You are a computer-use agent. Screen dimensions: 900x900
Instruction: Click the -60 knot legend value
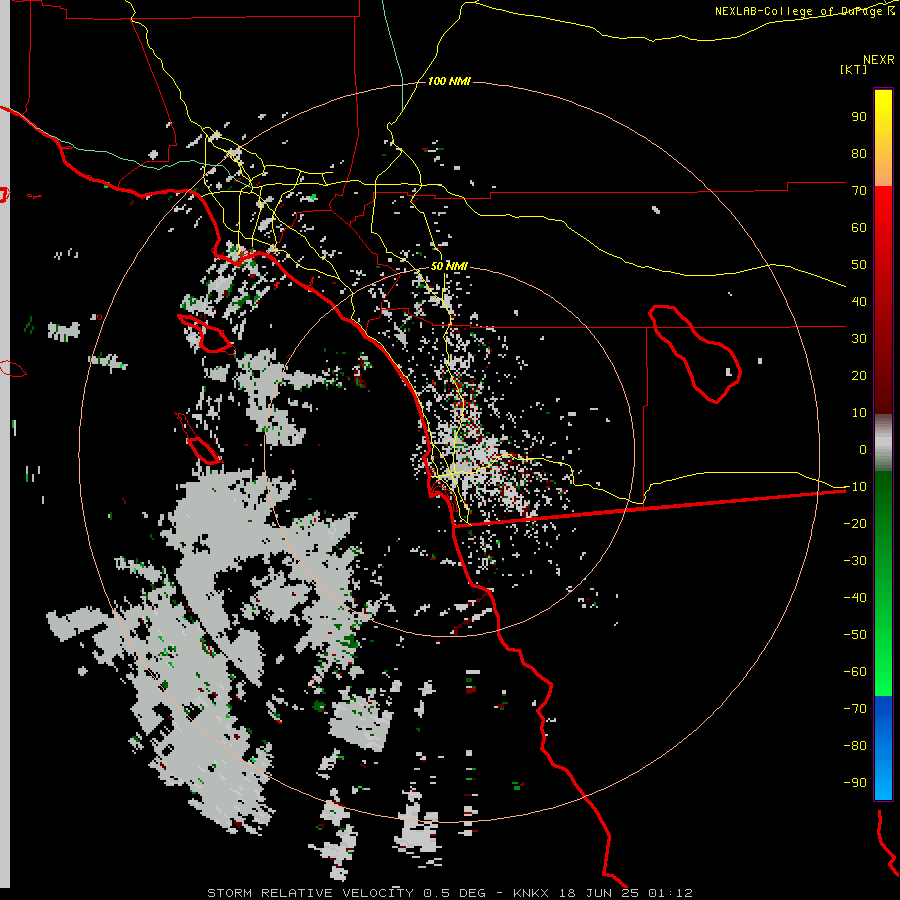[855, 672]
